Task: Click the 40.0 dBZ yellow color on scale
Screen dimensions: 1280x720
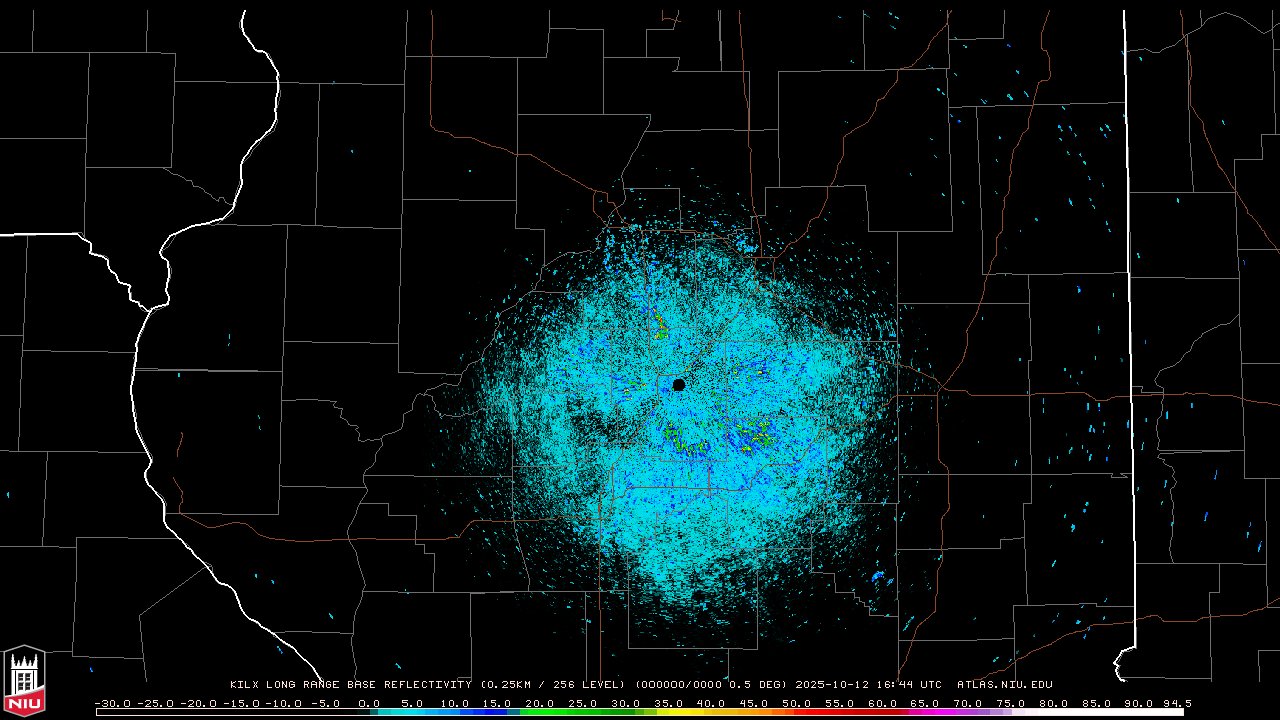Action: [x=711, y=712]
